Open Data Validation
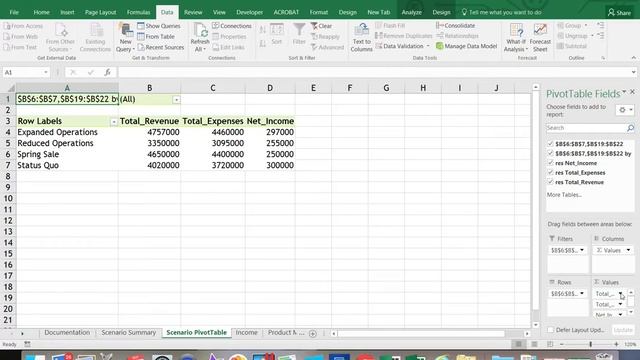Viewport: 640px width, 360px height. tap(402, 46)
